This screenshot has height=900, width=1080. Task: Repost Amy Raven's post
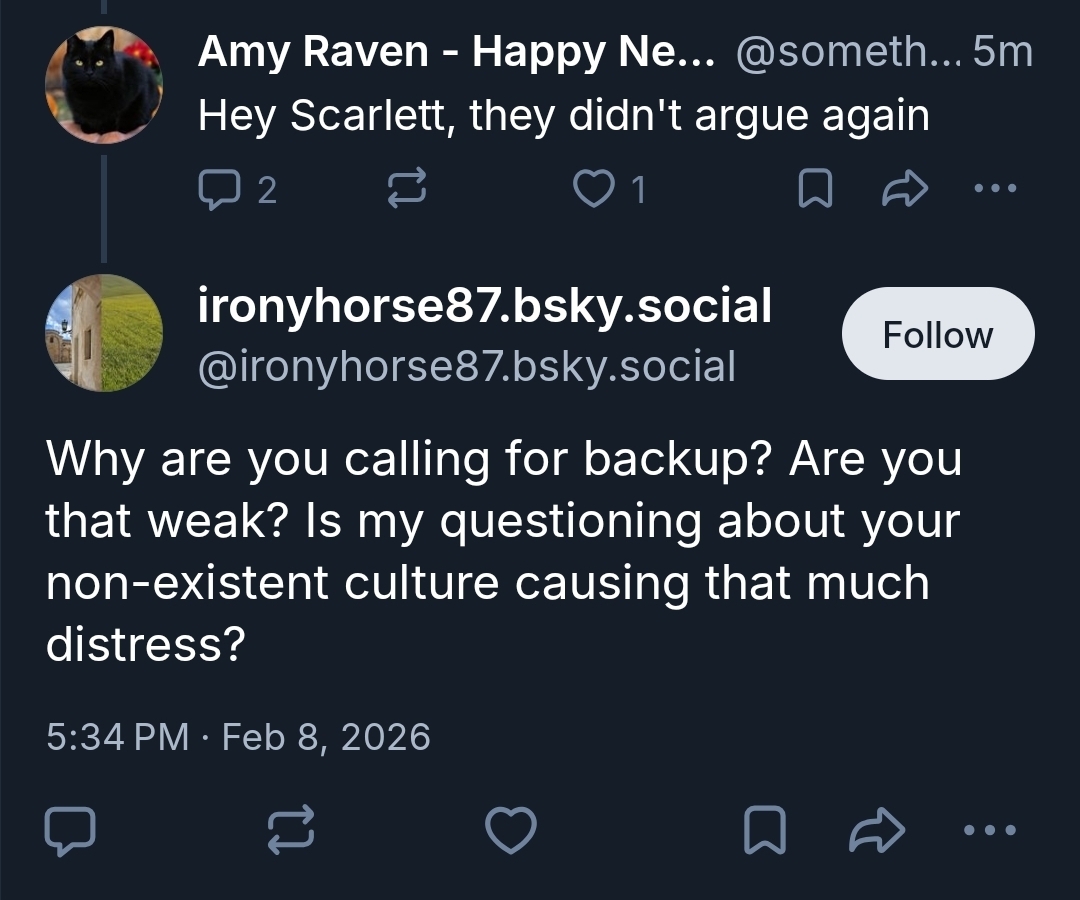click(406, 190)
